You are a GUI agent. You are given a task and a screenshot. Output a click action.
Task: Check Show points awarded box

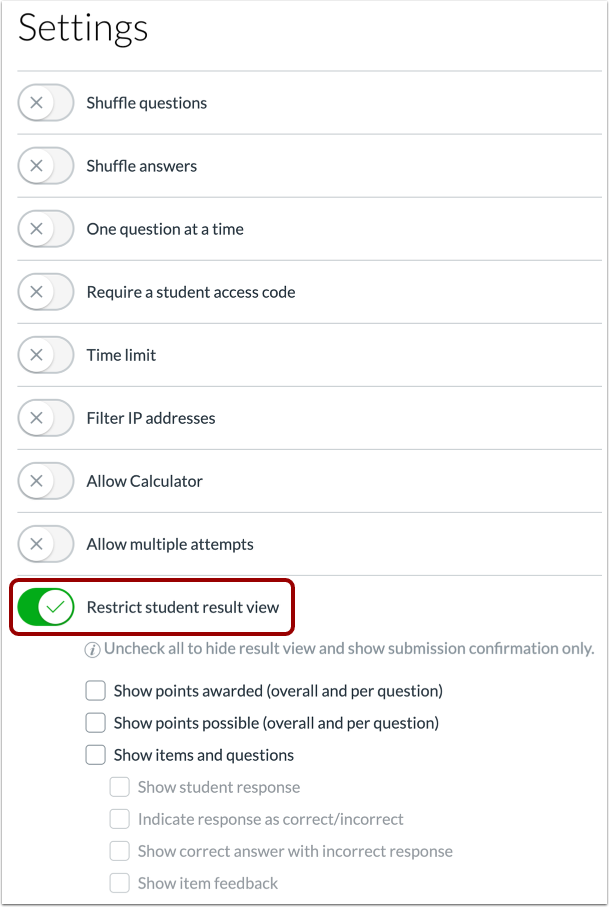(x=95, y=691)
